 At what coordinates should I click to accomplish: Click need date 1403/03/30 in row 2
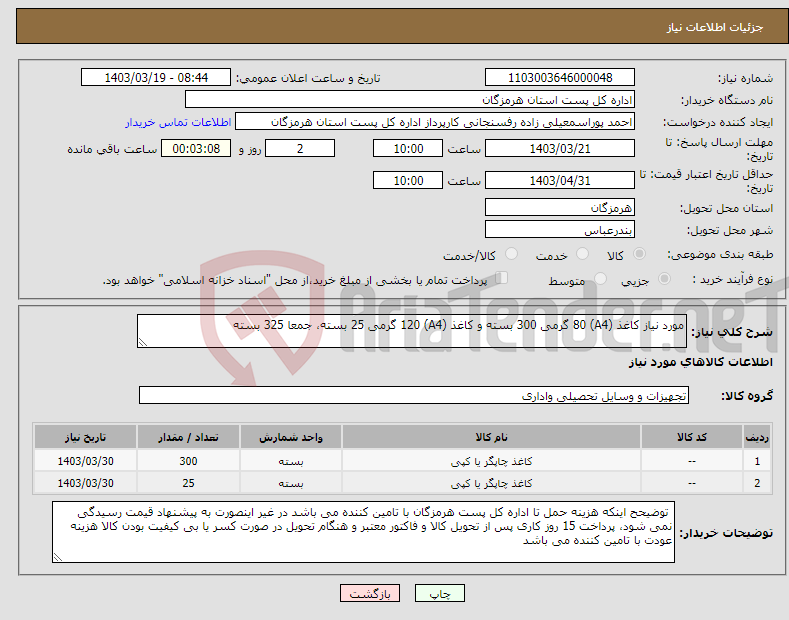(x=86, y=483)
